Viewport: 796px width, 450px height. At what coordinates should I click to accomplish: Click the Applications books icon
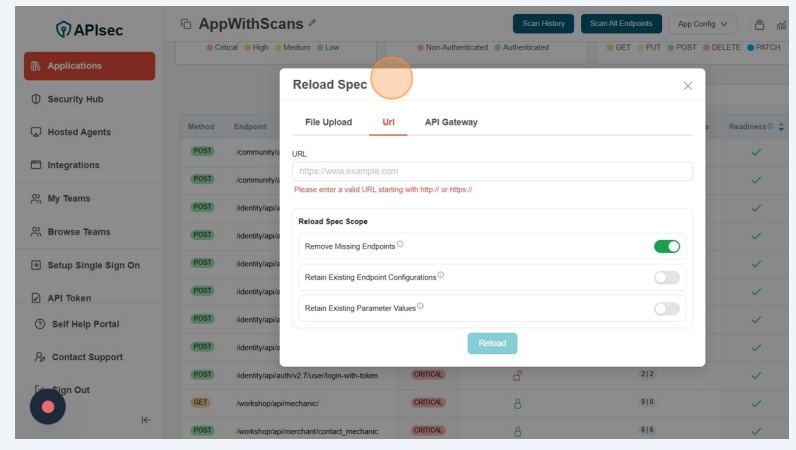(x=36, y=66)
